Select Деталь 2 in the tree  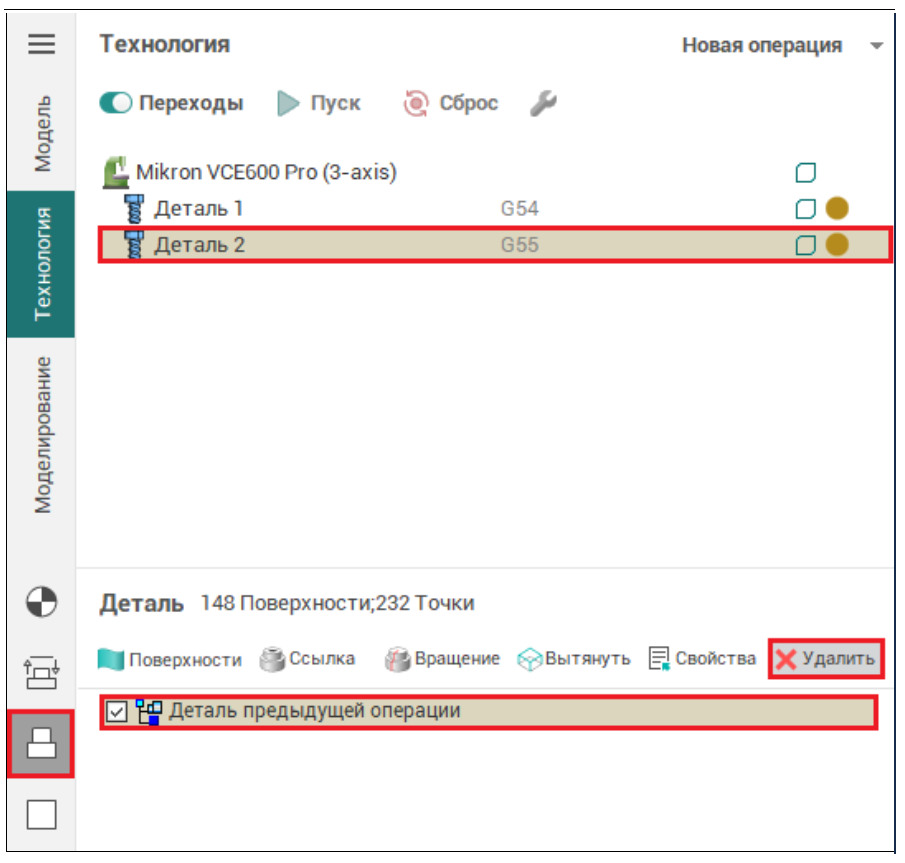(x=199, y=245)
